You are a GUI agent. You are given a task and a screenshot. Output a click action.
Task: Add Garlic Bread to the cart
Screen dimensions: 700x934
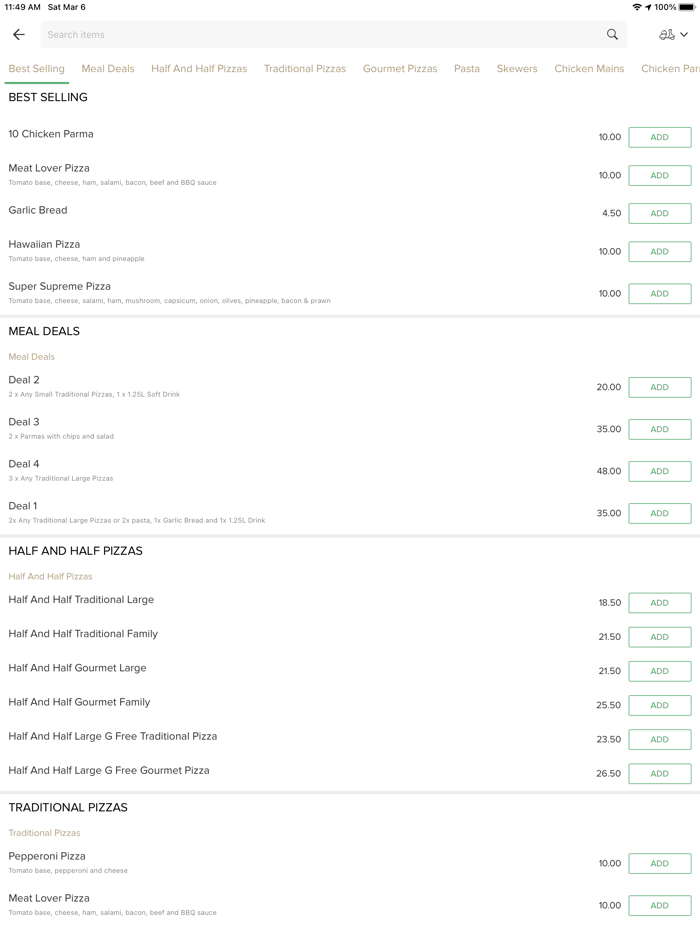click(659, 213)
